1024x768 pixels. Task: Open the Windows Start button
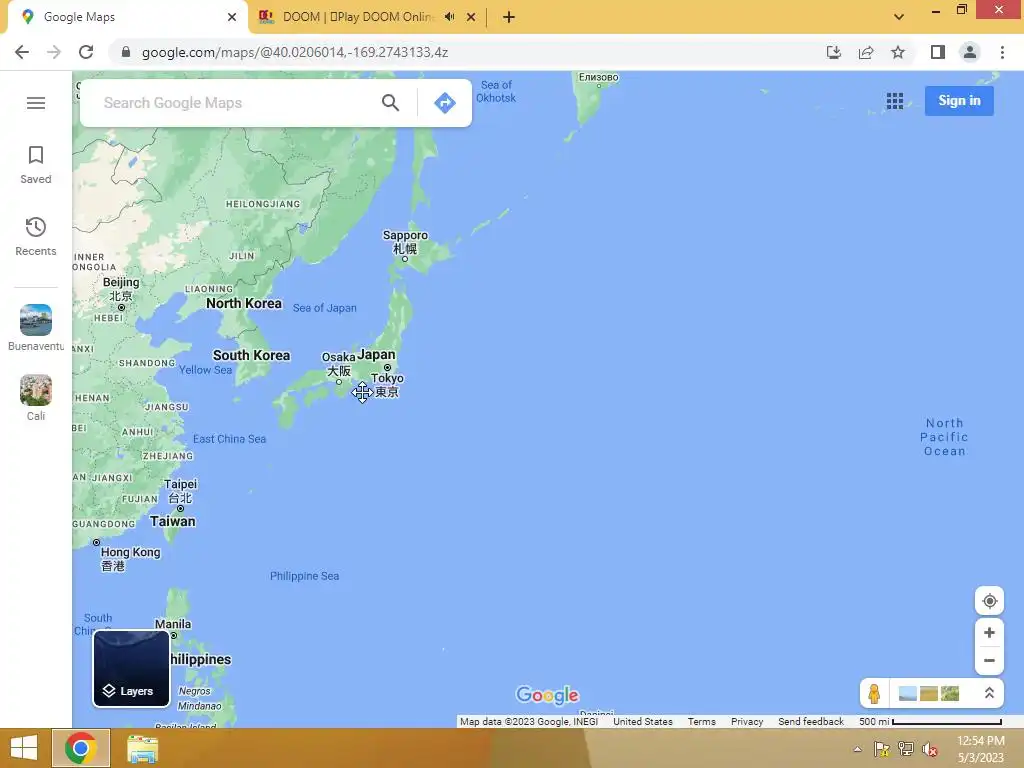tap(24, 748)
